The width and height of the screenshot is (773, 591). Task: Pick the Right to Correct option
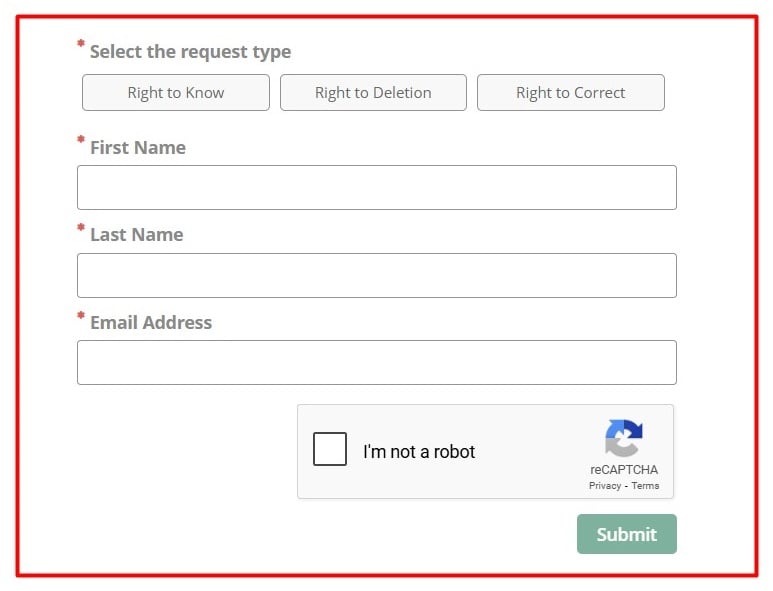click(x=570, y=93)
